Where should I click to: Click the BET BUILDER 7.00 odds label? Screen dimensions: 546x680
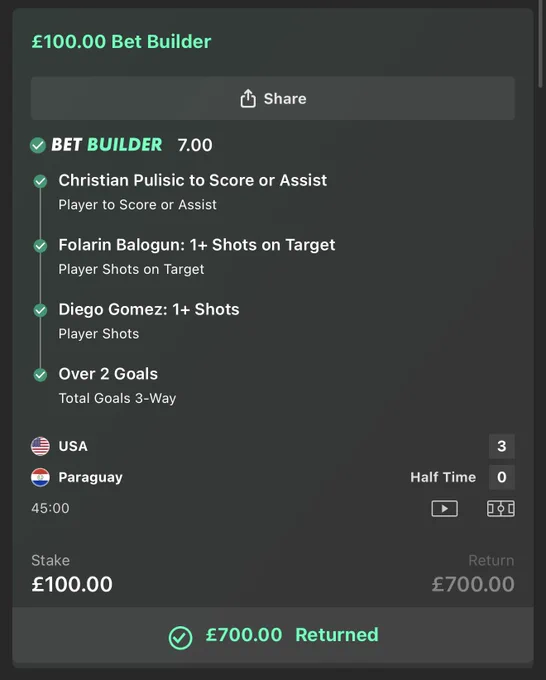[195, 145]
